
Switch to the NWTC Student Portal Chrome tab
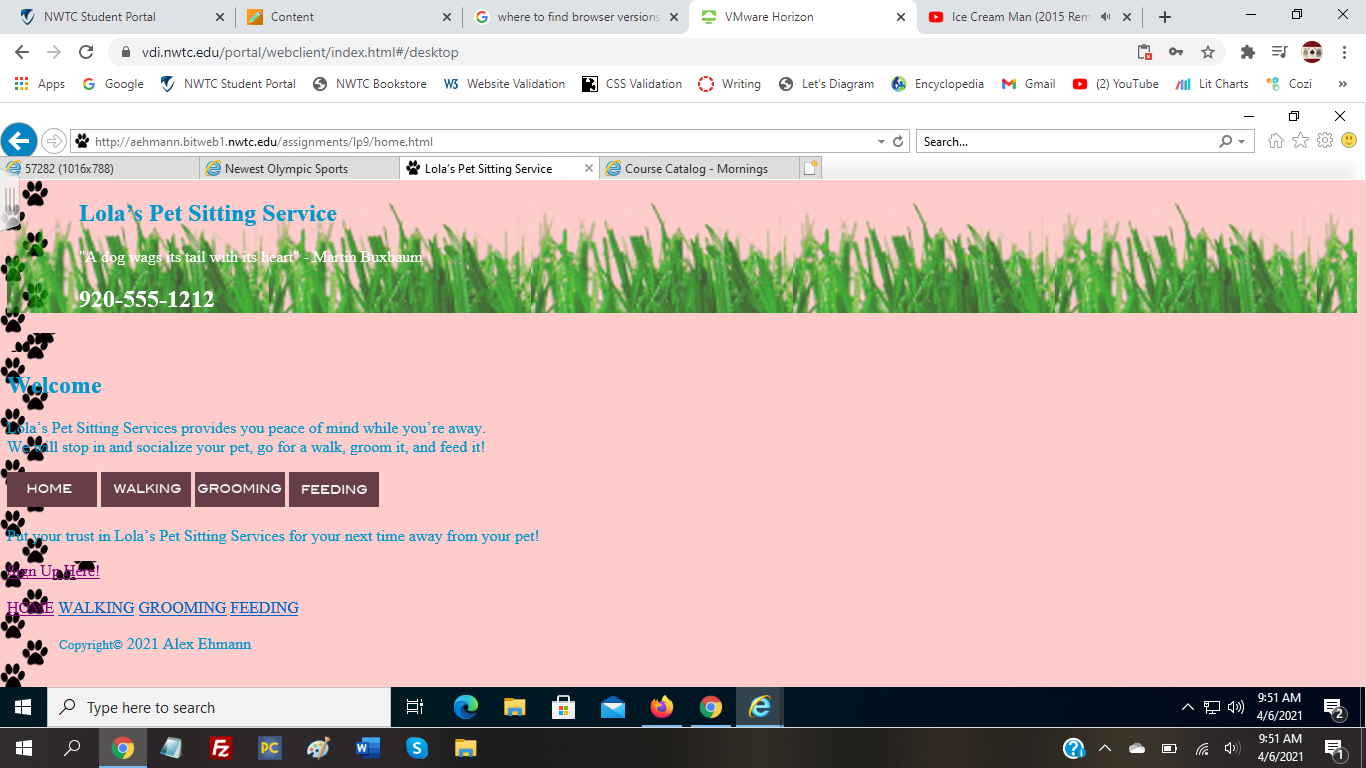pos(100,17)
